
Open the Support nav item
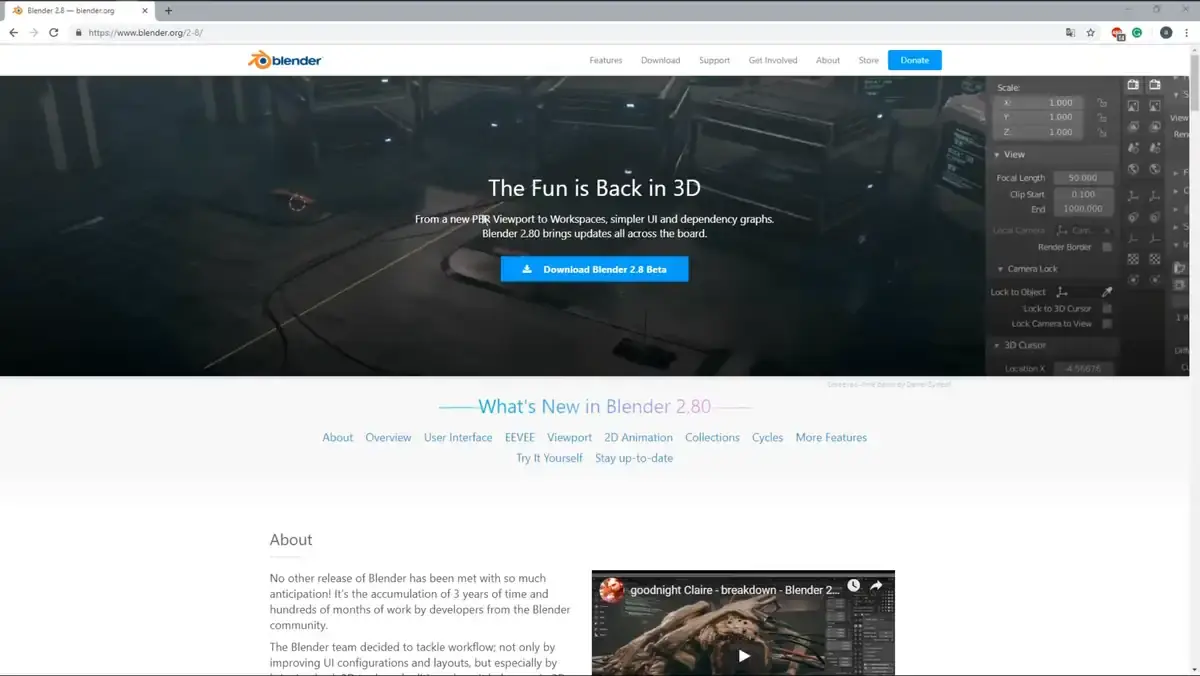(714, 60)
